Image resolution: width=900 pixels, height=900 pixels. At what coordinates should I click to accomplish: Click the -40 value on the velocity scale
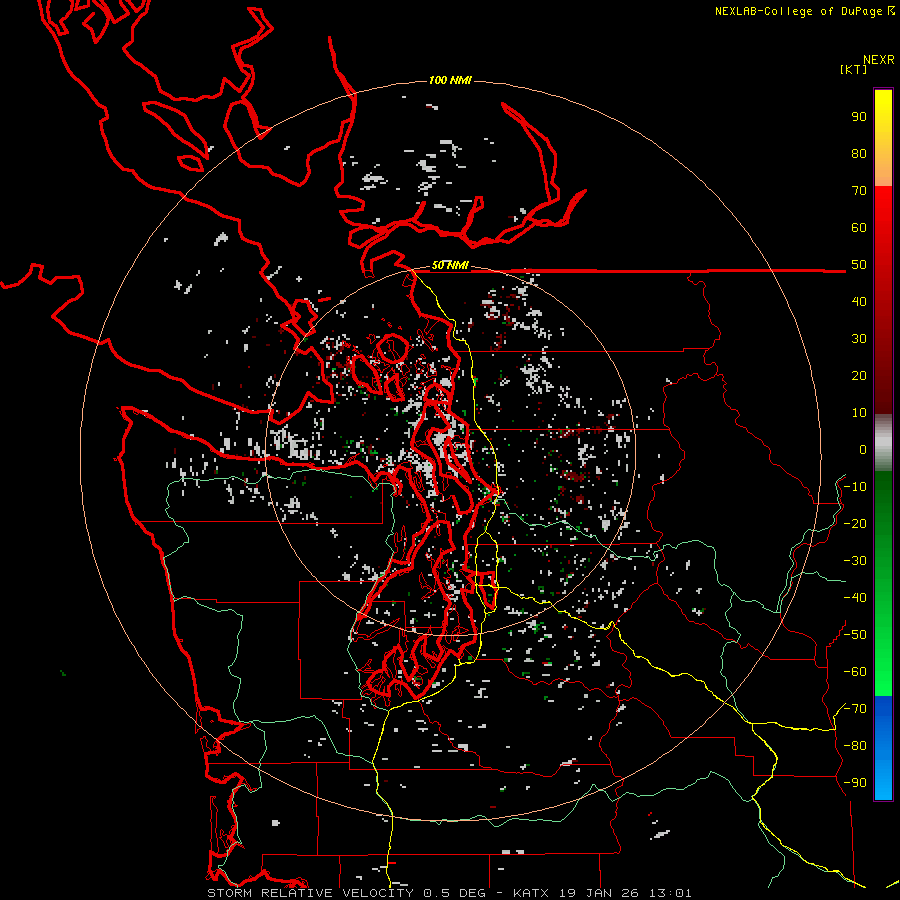pyautogui.click(x=855, y=598)
